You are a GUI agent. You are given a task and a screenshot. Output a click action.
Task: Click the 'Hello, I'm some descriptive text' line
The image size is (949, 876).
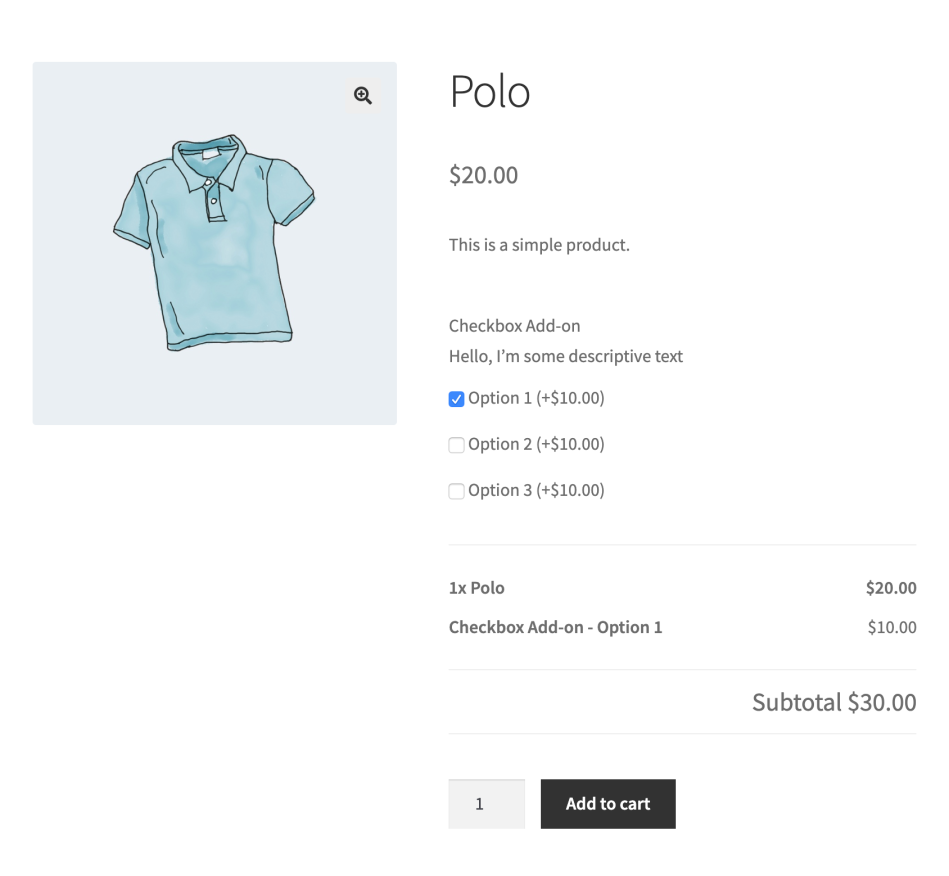[x=565, y=356]
